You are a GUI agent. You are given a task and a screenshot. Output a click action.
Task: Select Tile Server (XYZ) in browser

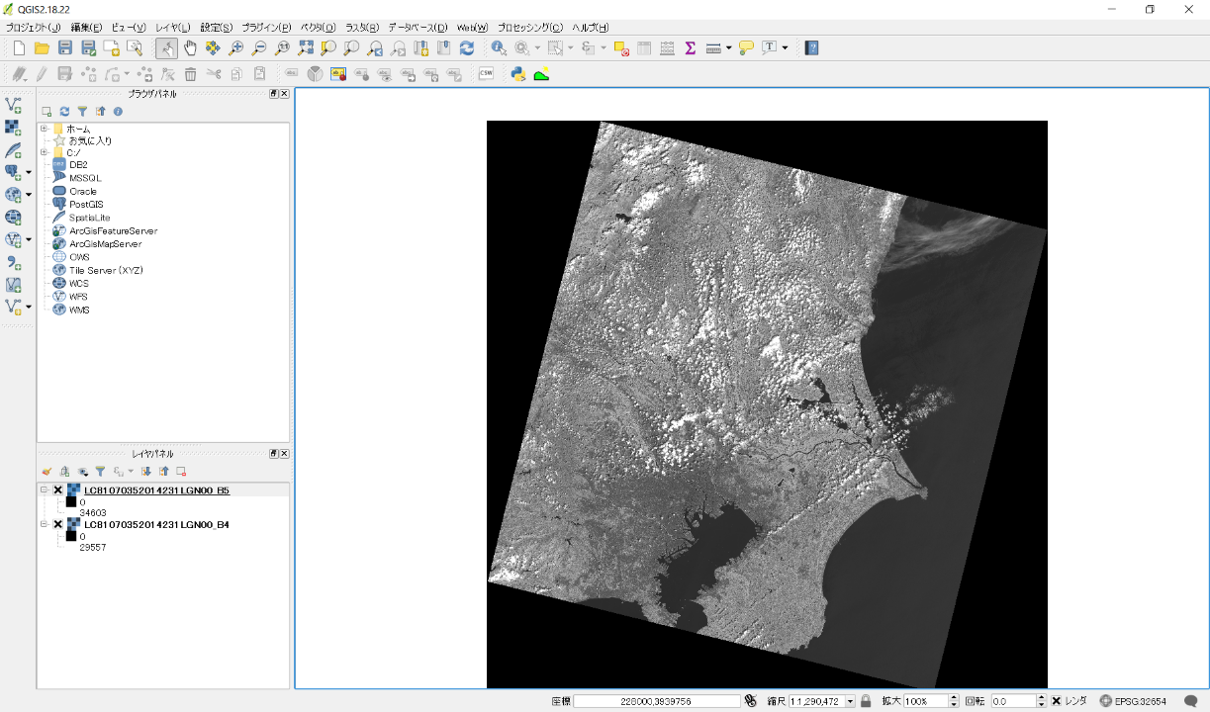(x=106, y=270)
